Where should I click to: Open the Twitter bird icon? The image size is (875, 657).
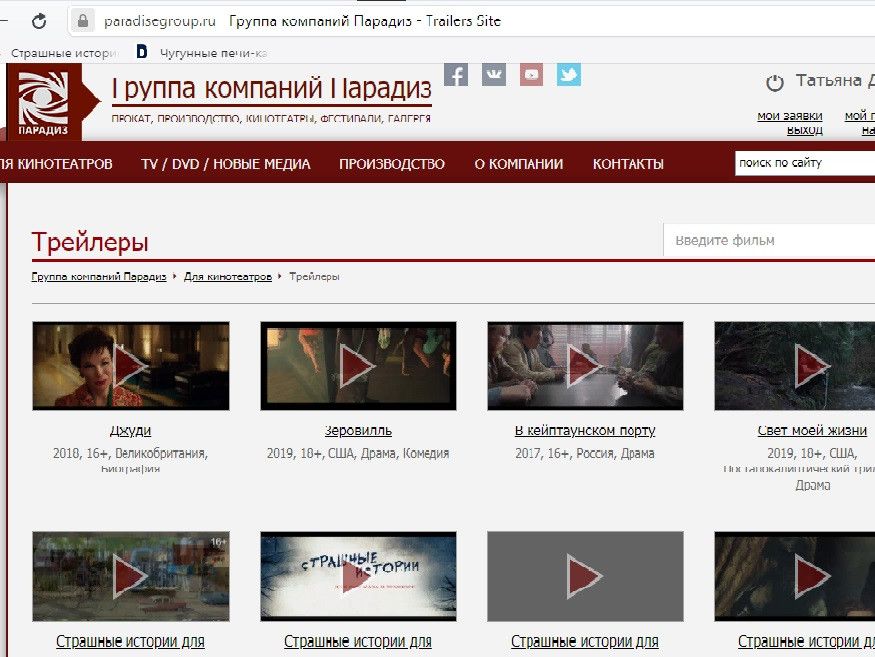pyautogui.click(x=569, y=74)
